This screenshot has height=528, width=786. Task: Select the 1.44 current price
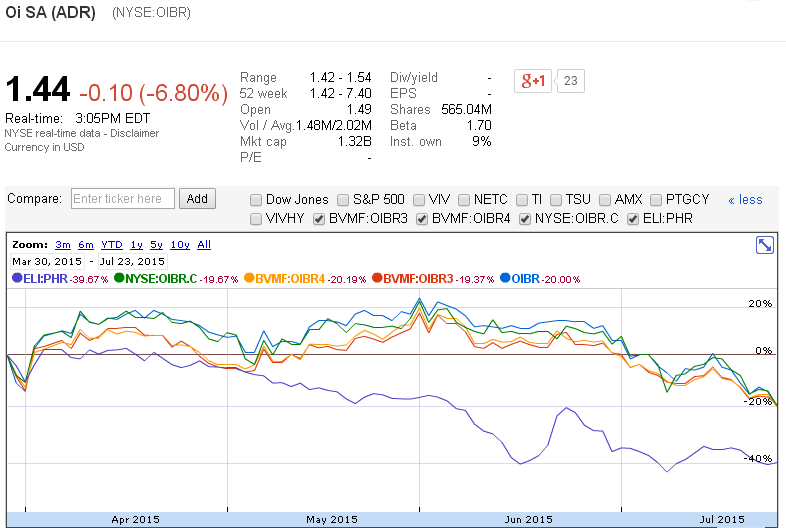[38, 89]
